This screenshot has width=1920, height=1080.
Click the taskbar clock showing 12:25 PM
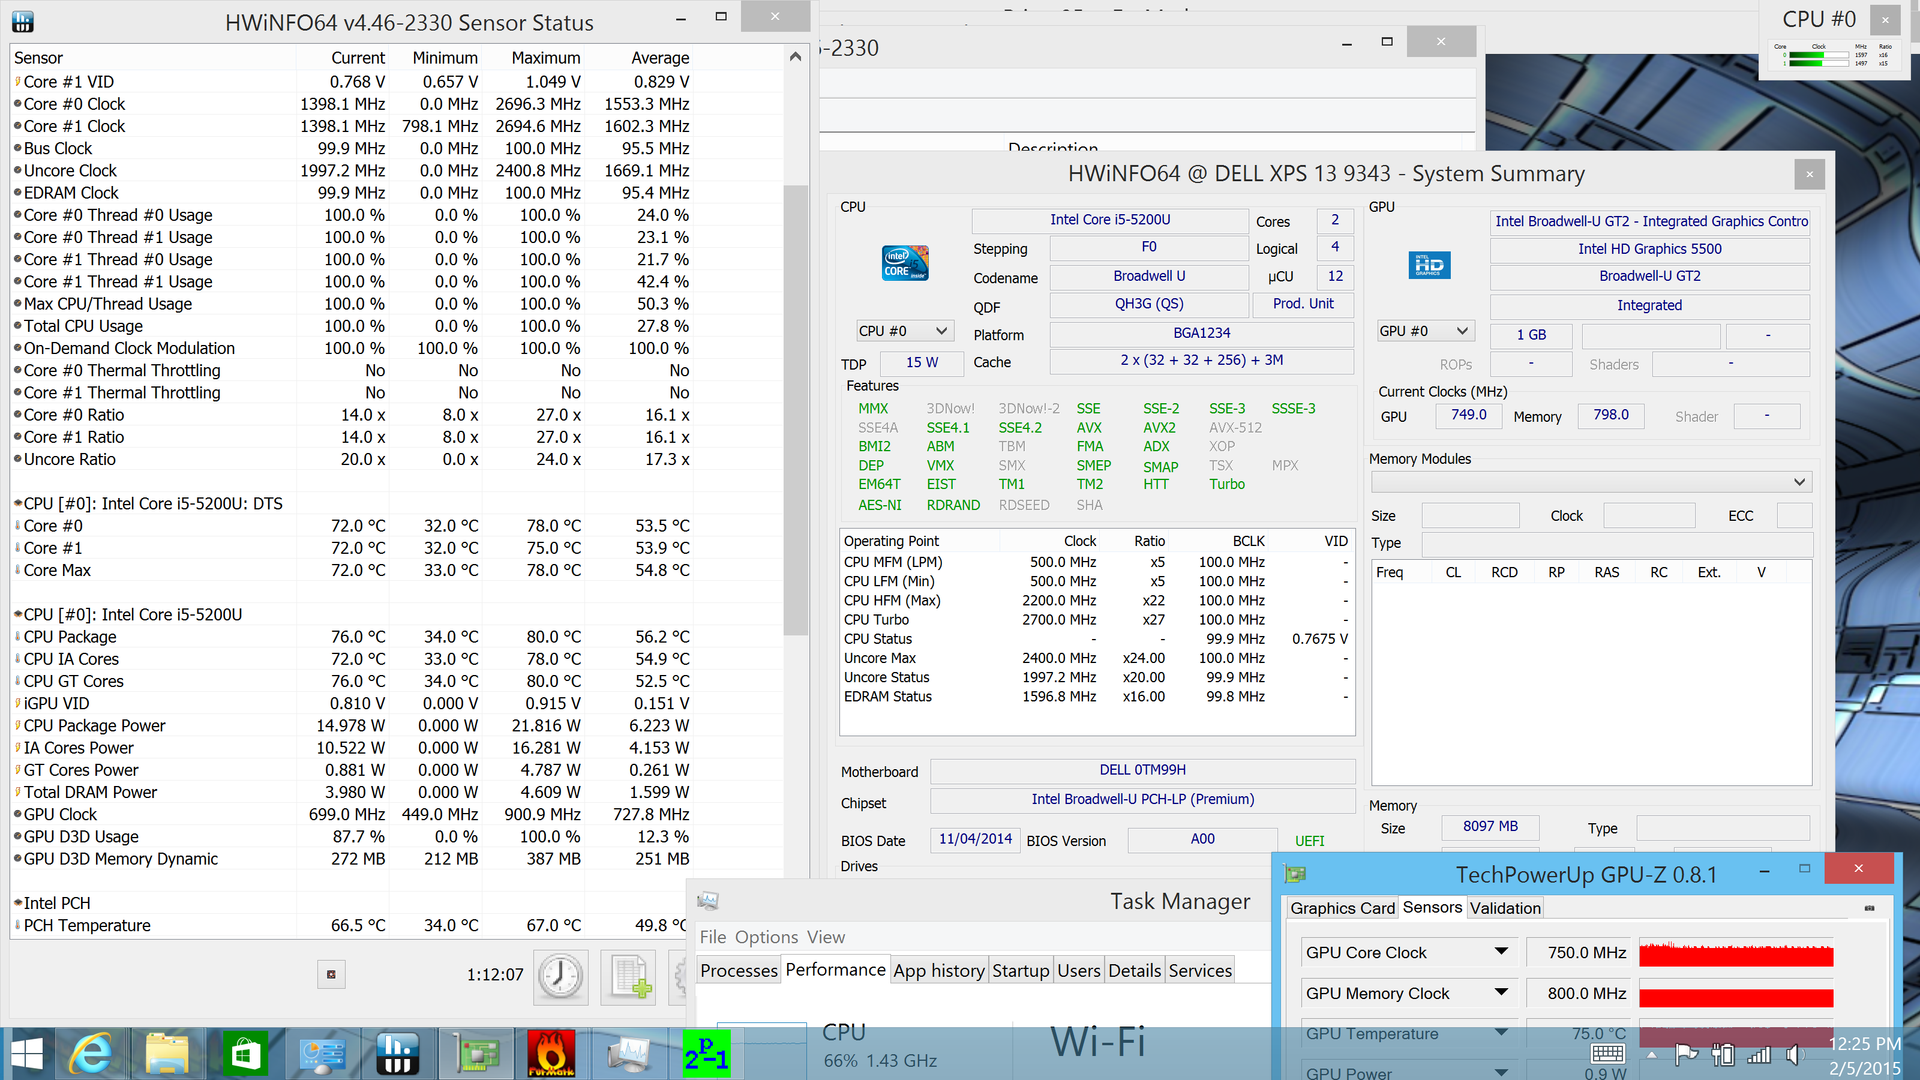(1864, 1054)
